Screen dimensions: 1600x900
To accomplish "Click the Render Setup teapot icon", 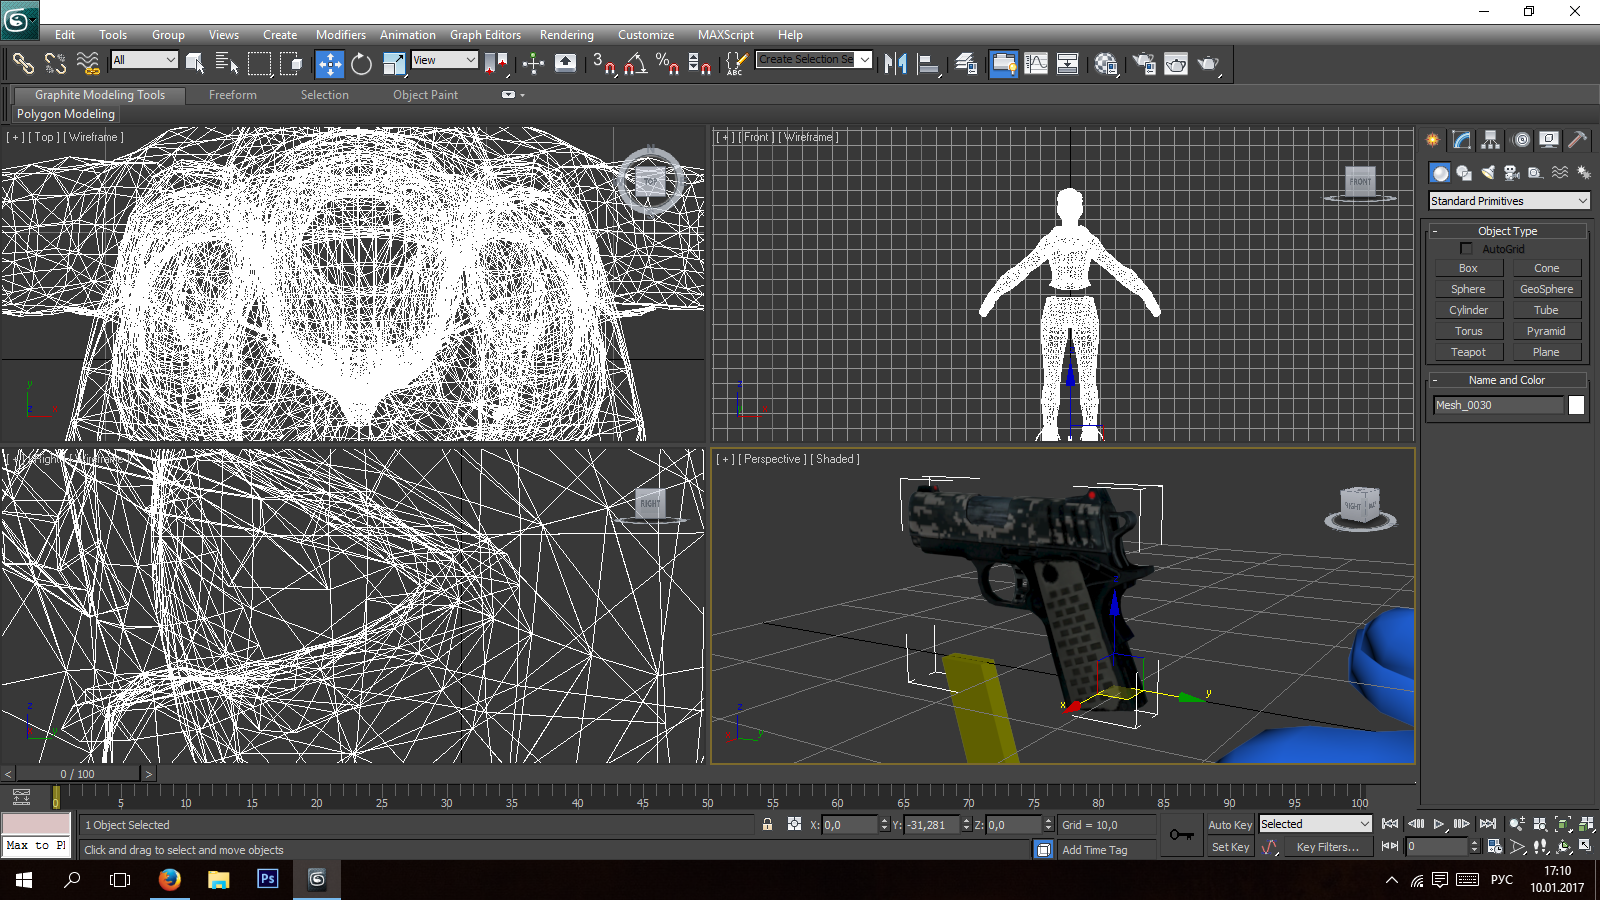I will click(x=1144, y=64).
